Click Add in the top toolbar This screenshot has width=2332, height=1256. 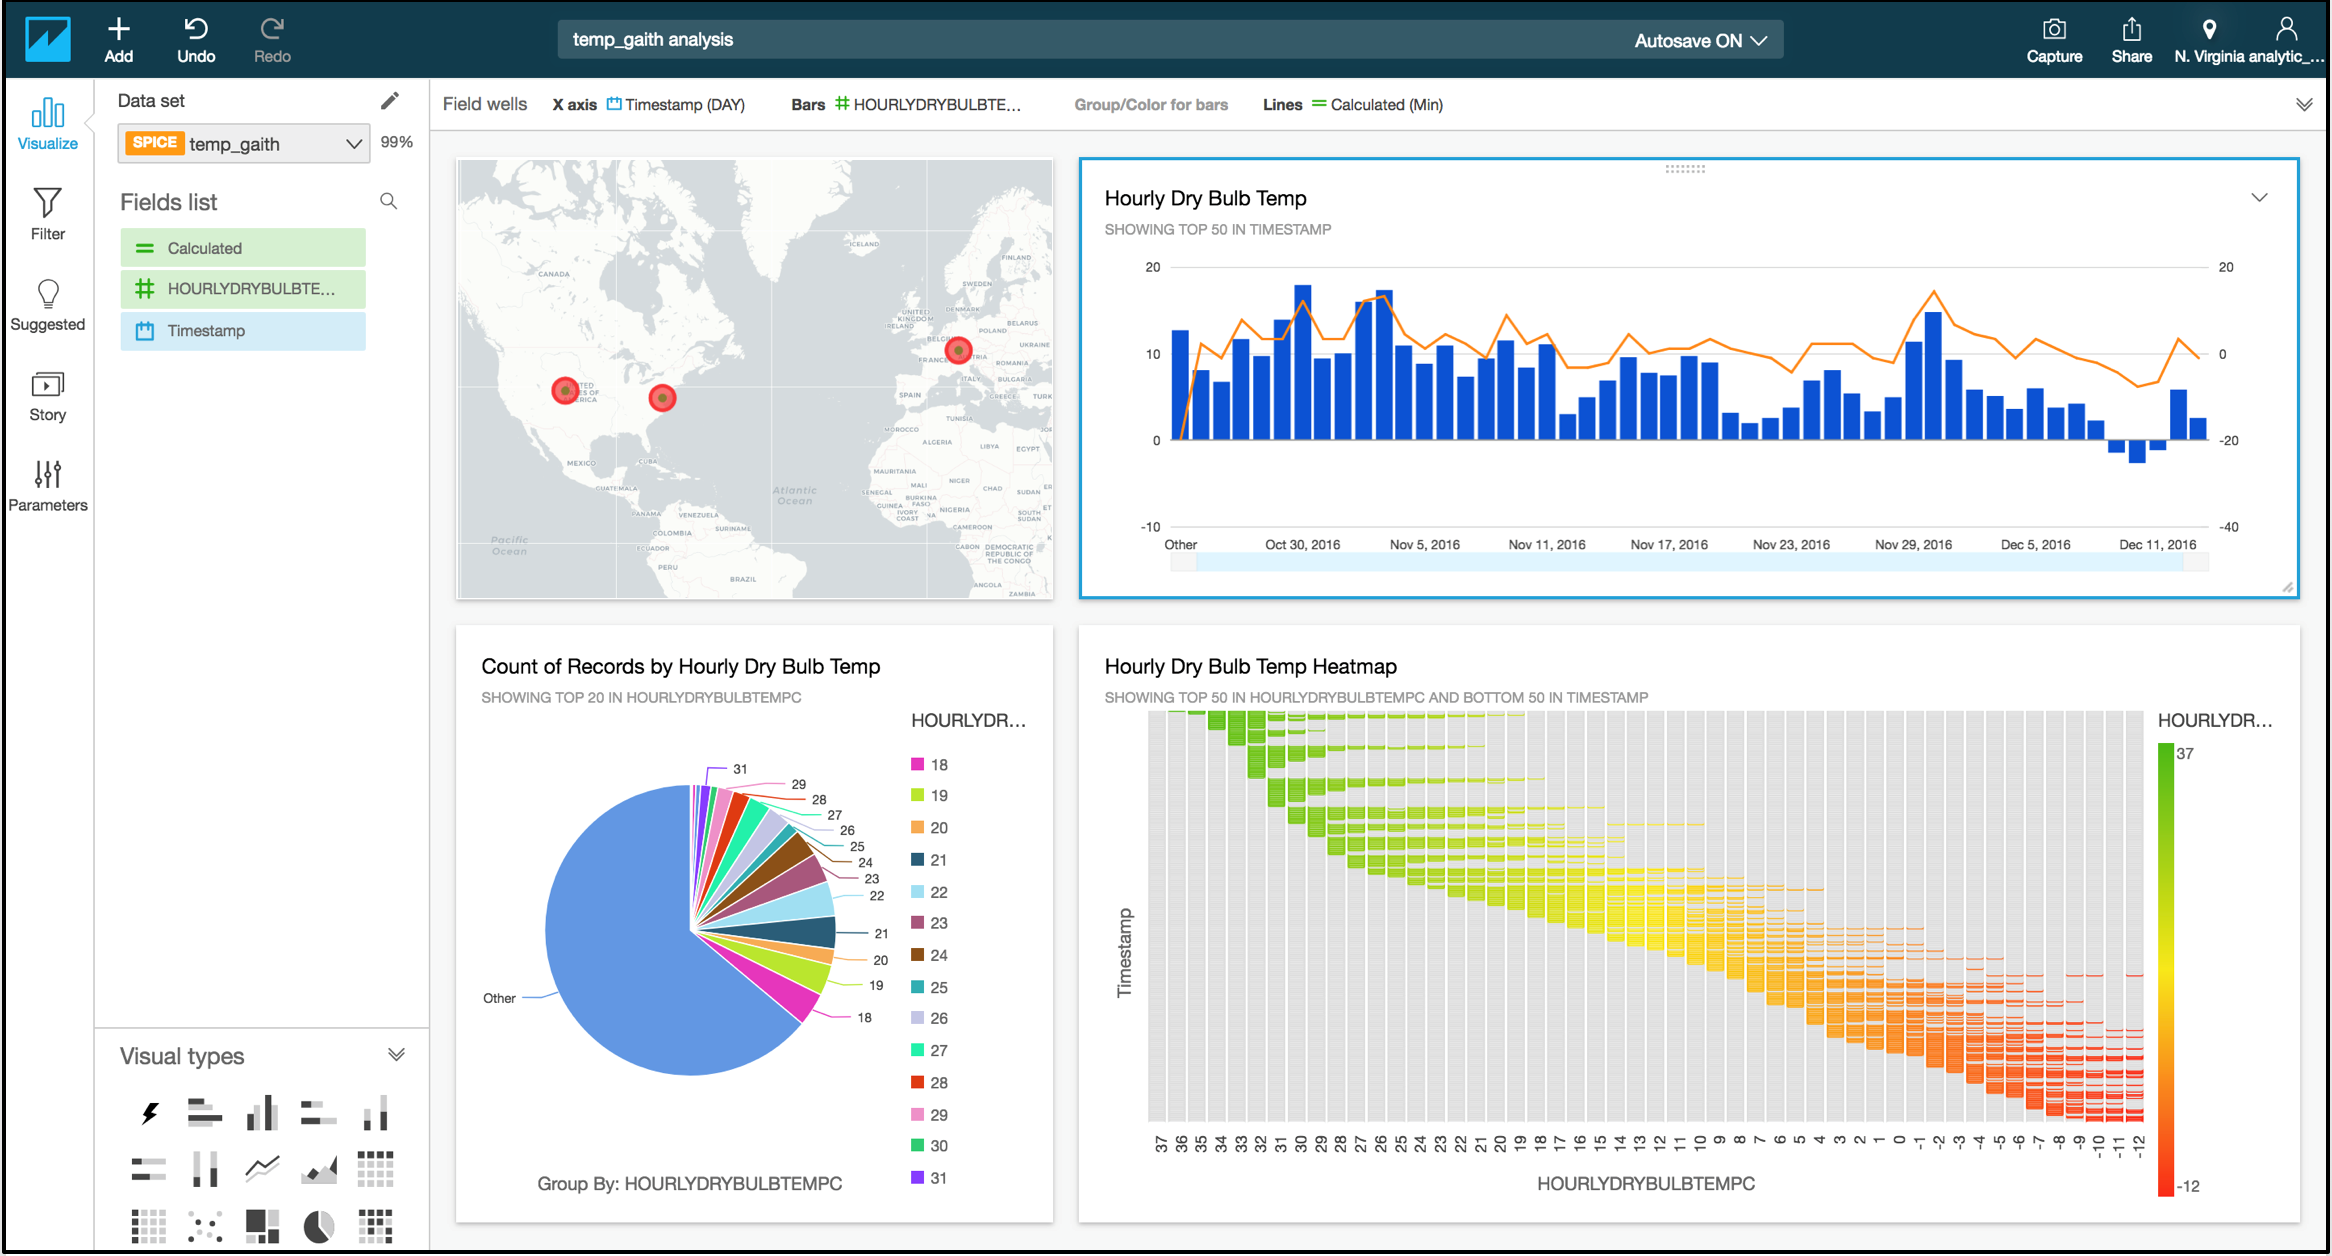(x=119, y=41)
